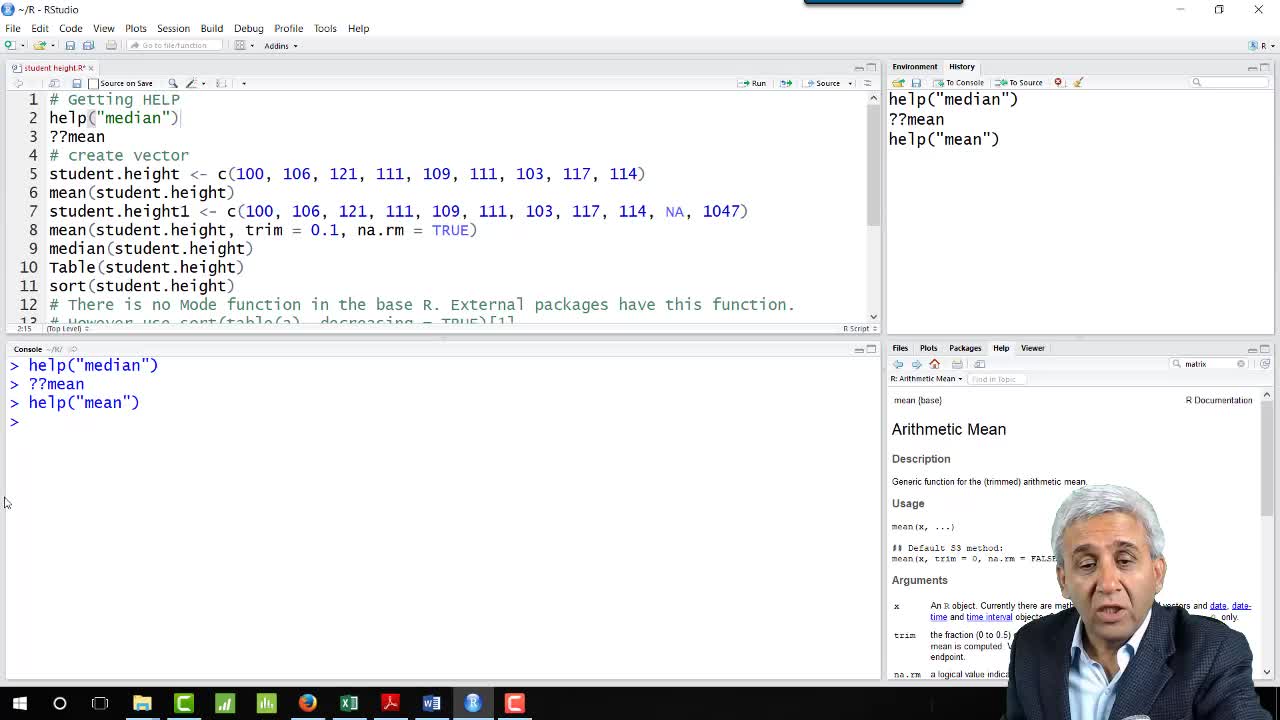Switch to the Plots tab
This screenshot has width=1280, height=720.
click(929, 348)
